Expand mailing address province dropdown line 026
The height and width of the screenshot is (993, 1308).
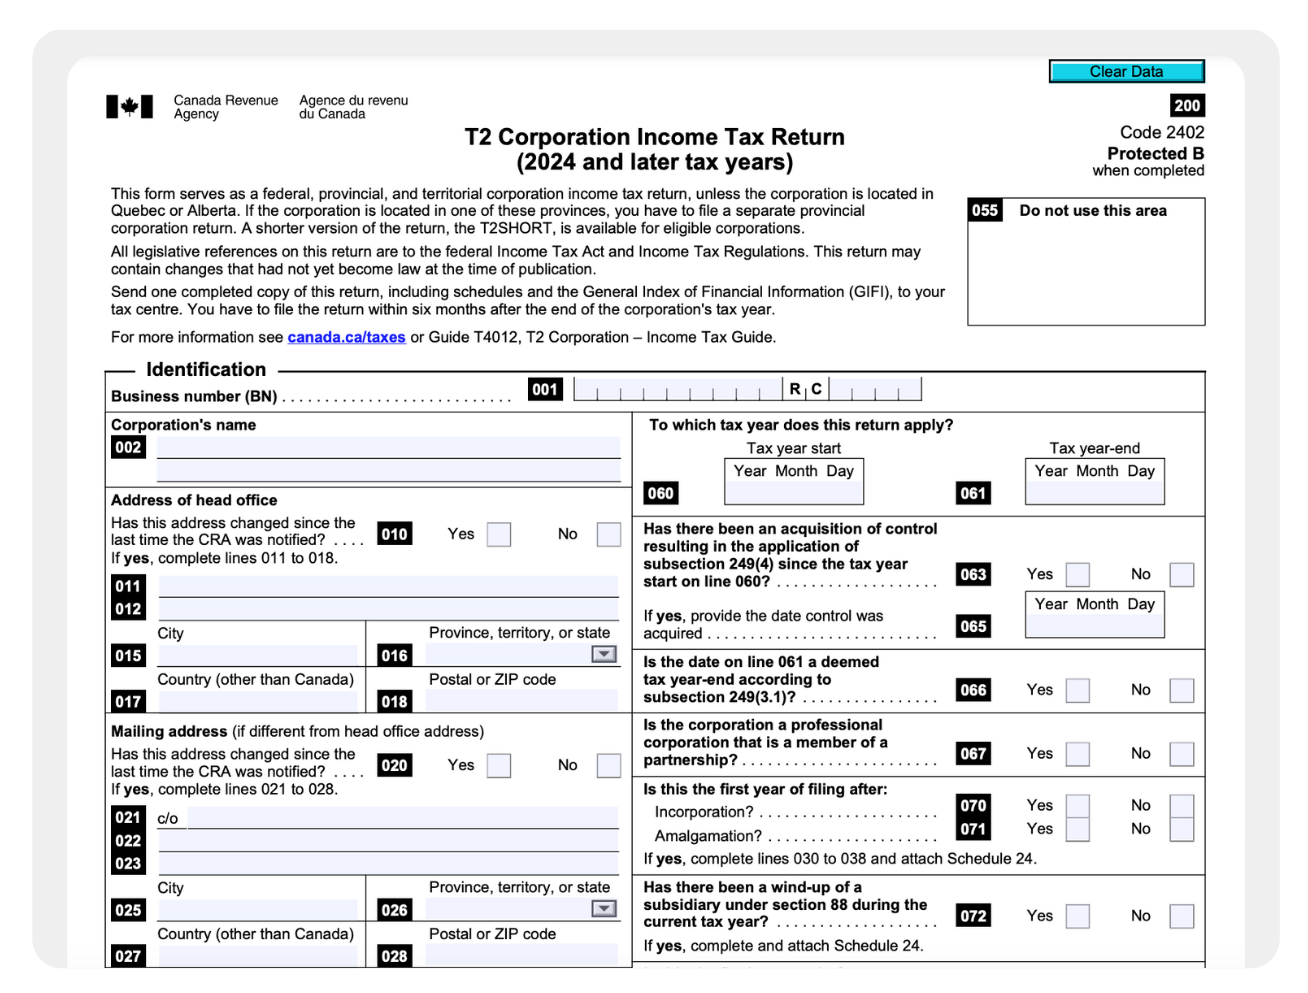click(x=603, y=909)
